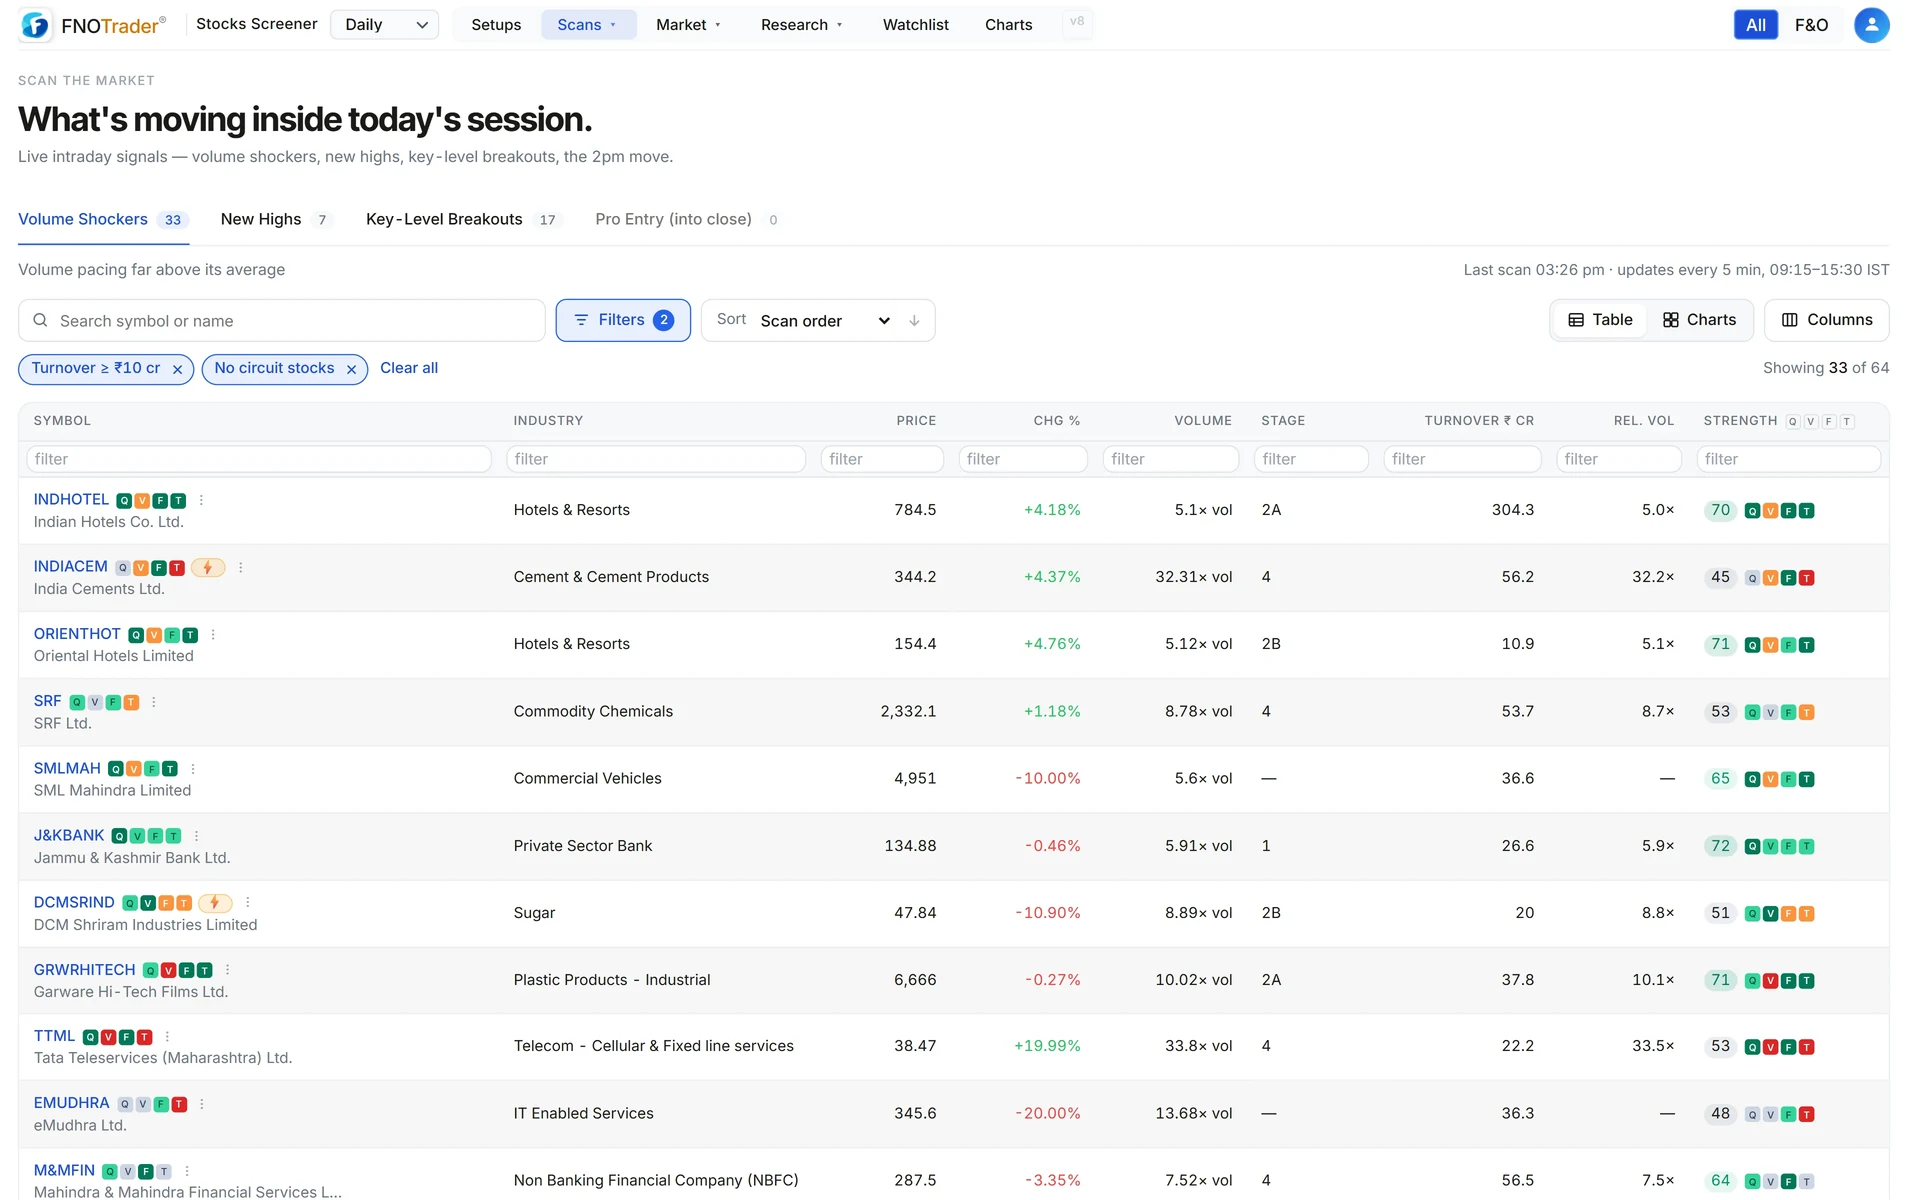
Task: Click the Q badge beside INDHOTEL symbol
Action: tap(124, 501)
